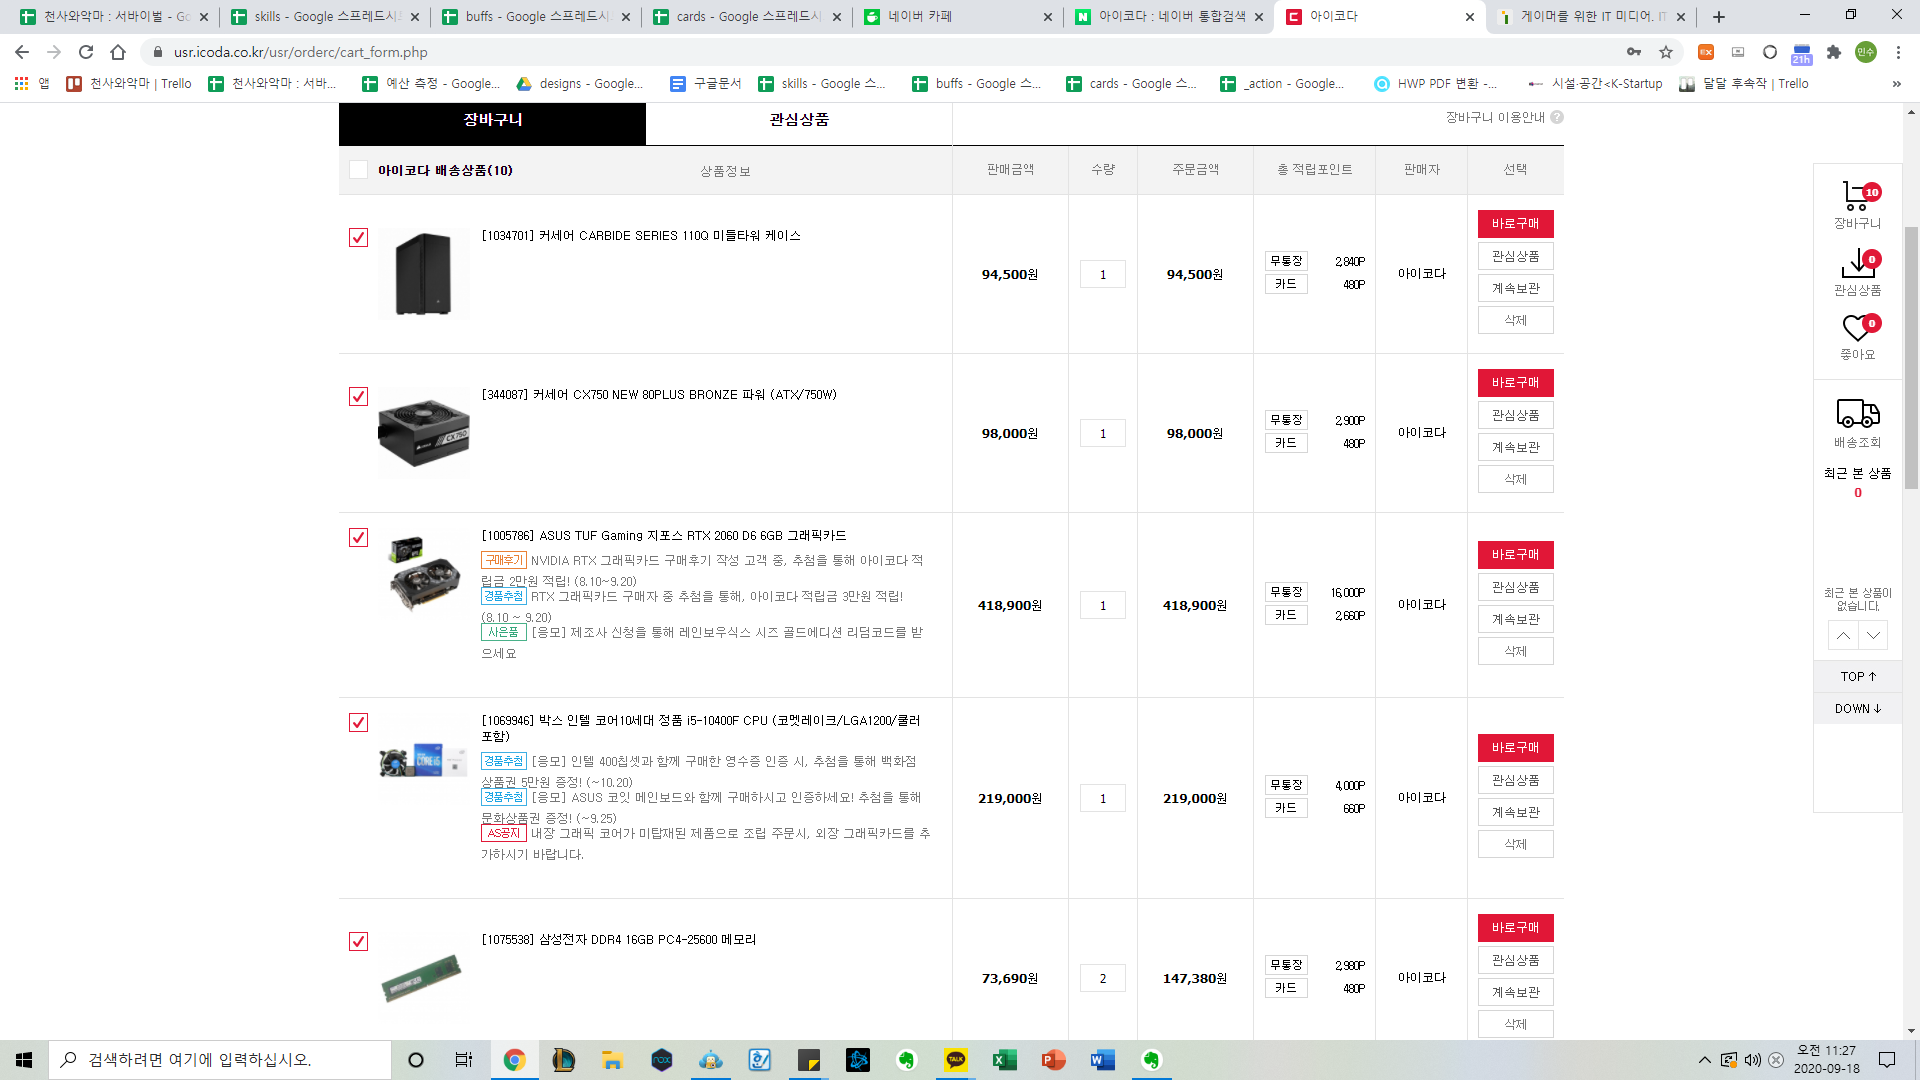The width and height of the screenshot is (1920, 1080).
Task: Click the volume icon in system tray
Action: click(1752, 1060)
